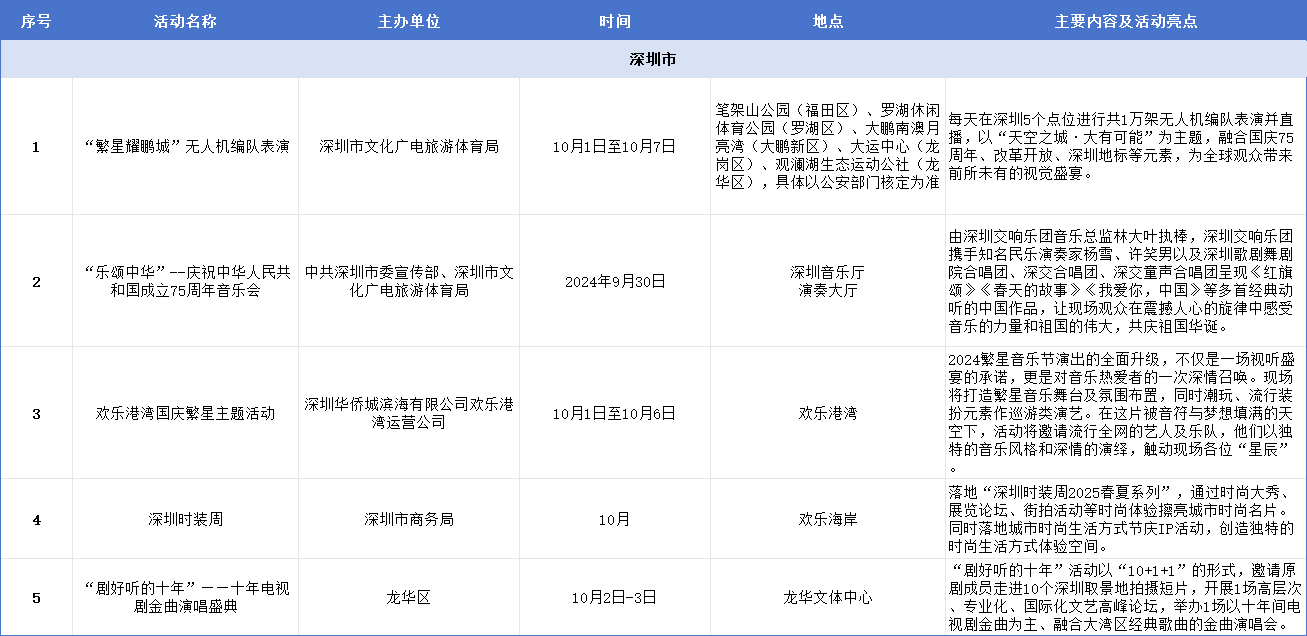
Task: Click the 深圳市商务局 organizer cell
Action: [408, 519]
